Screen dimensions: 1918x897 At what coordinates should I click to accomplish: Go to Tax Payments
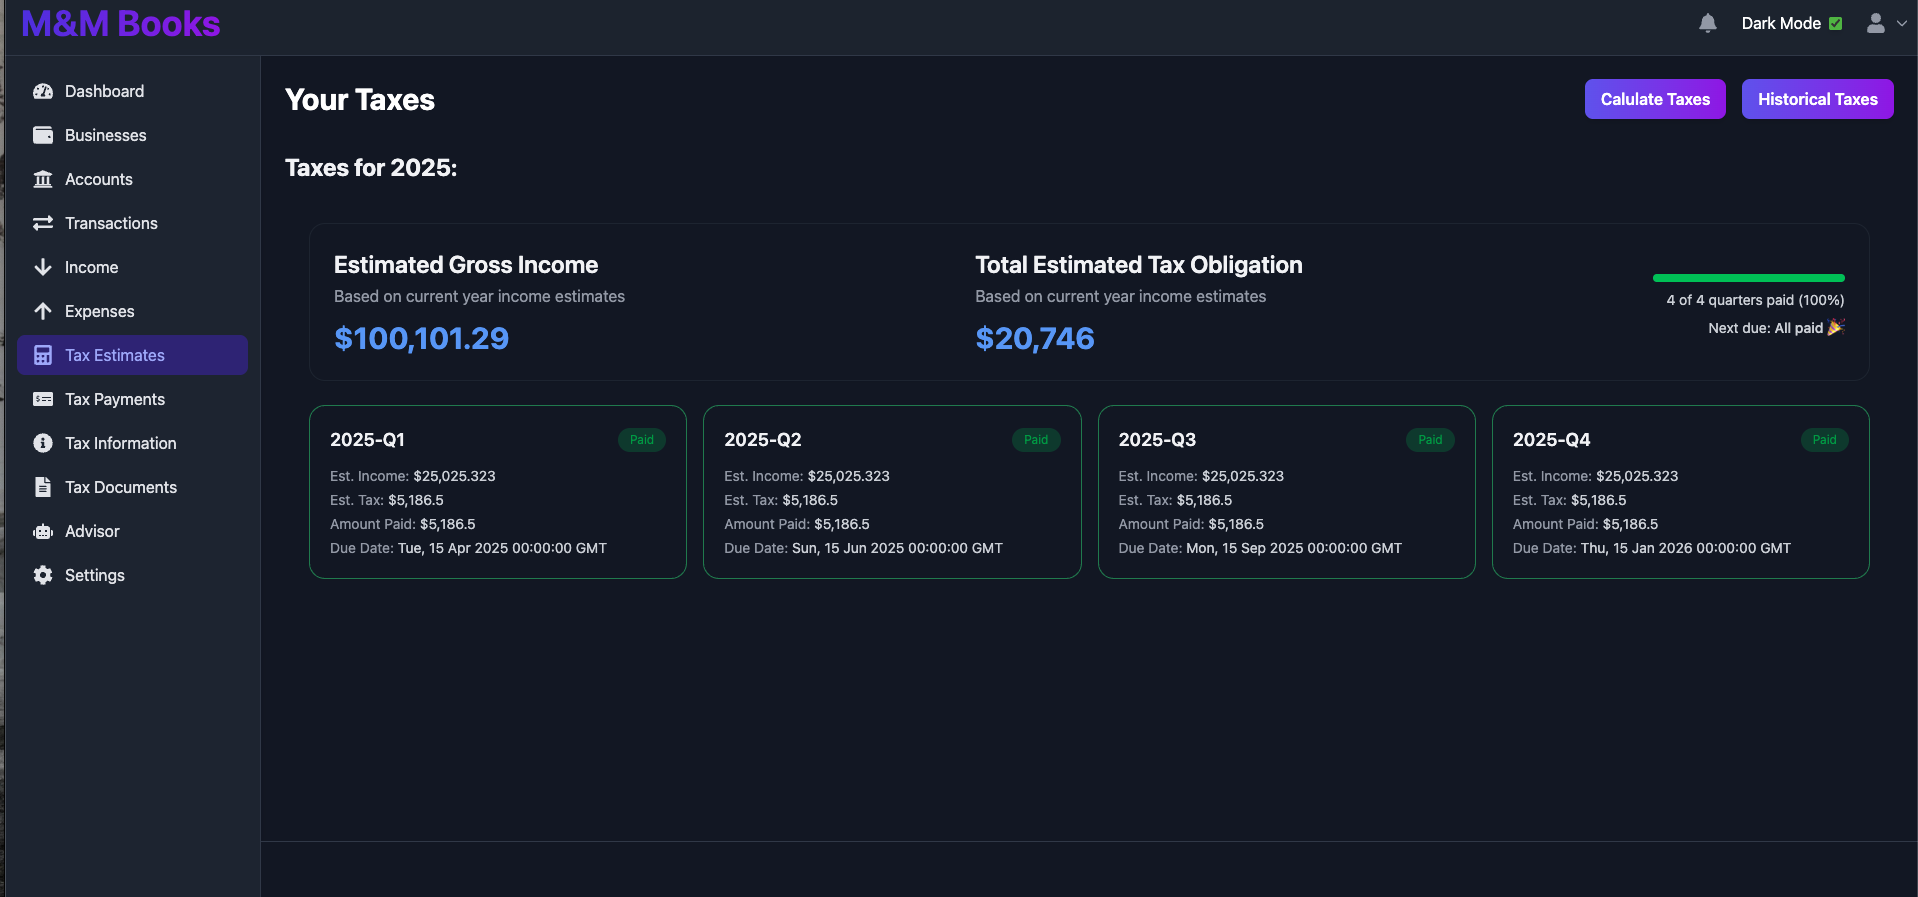click(x=132, y=399)
